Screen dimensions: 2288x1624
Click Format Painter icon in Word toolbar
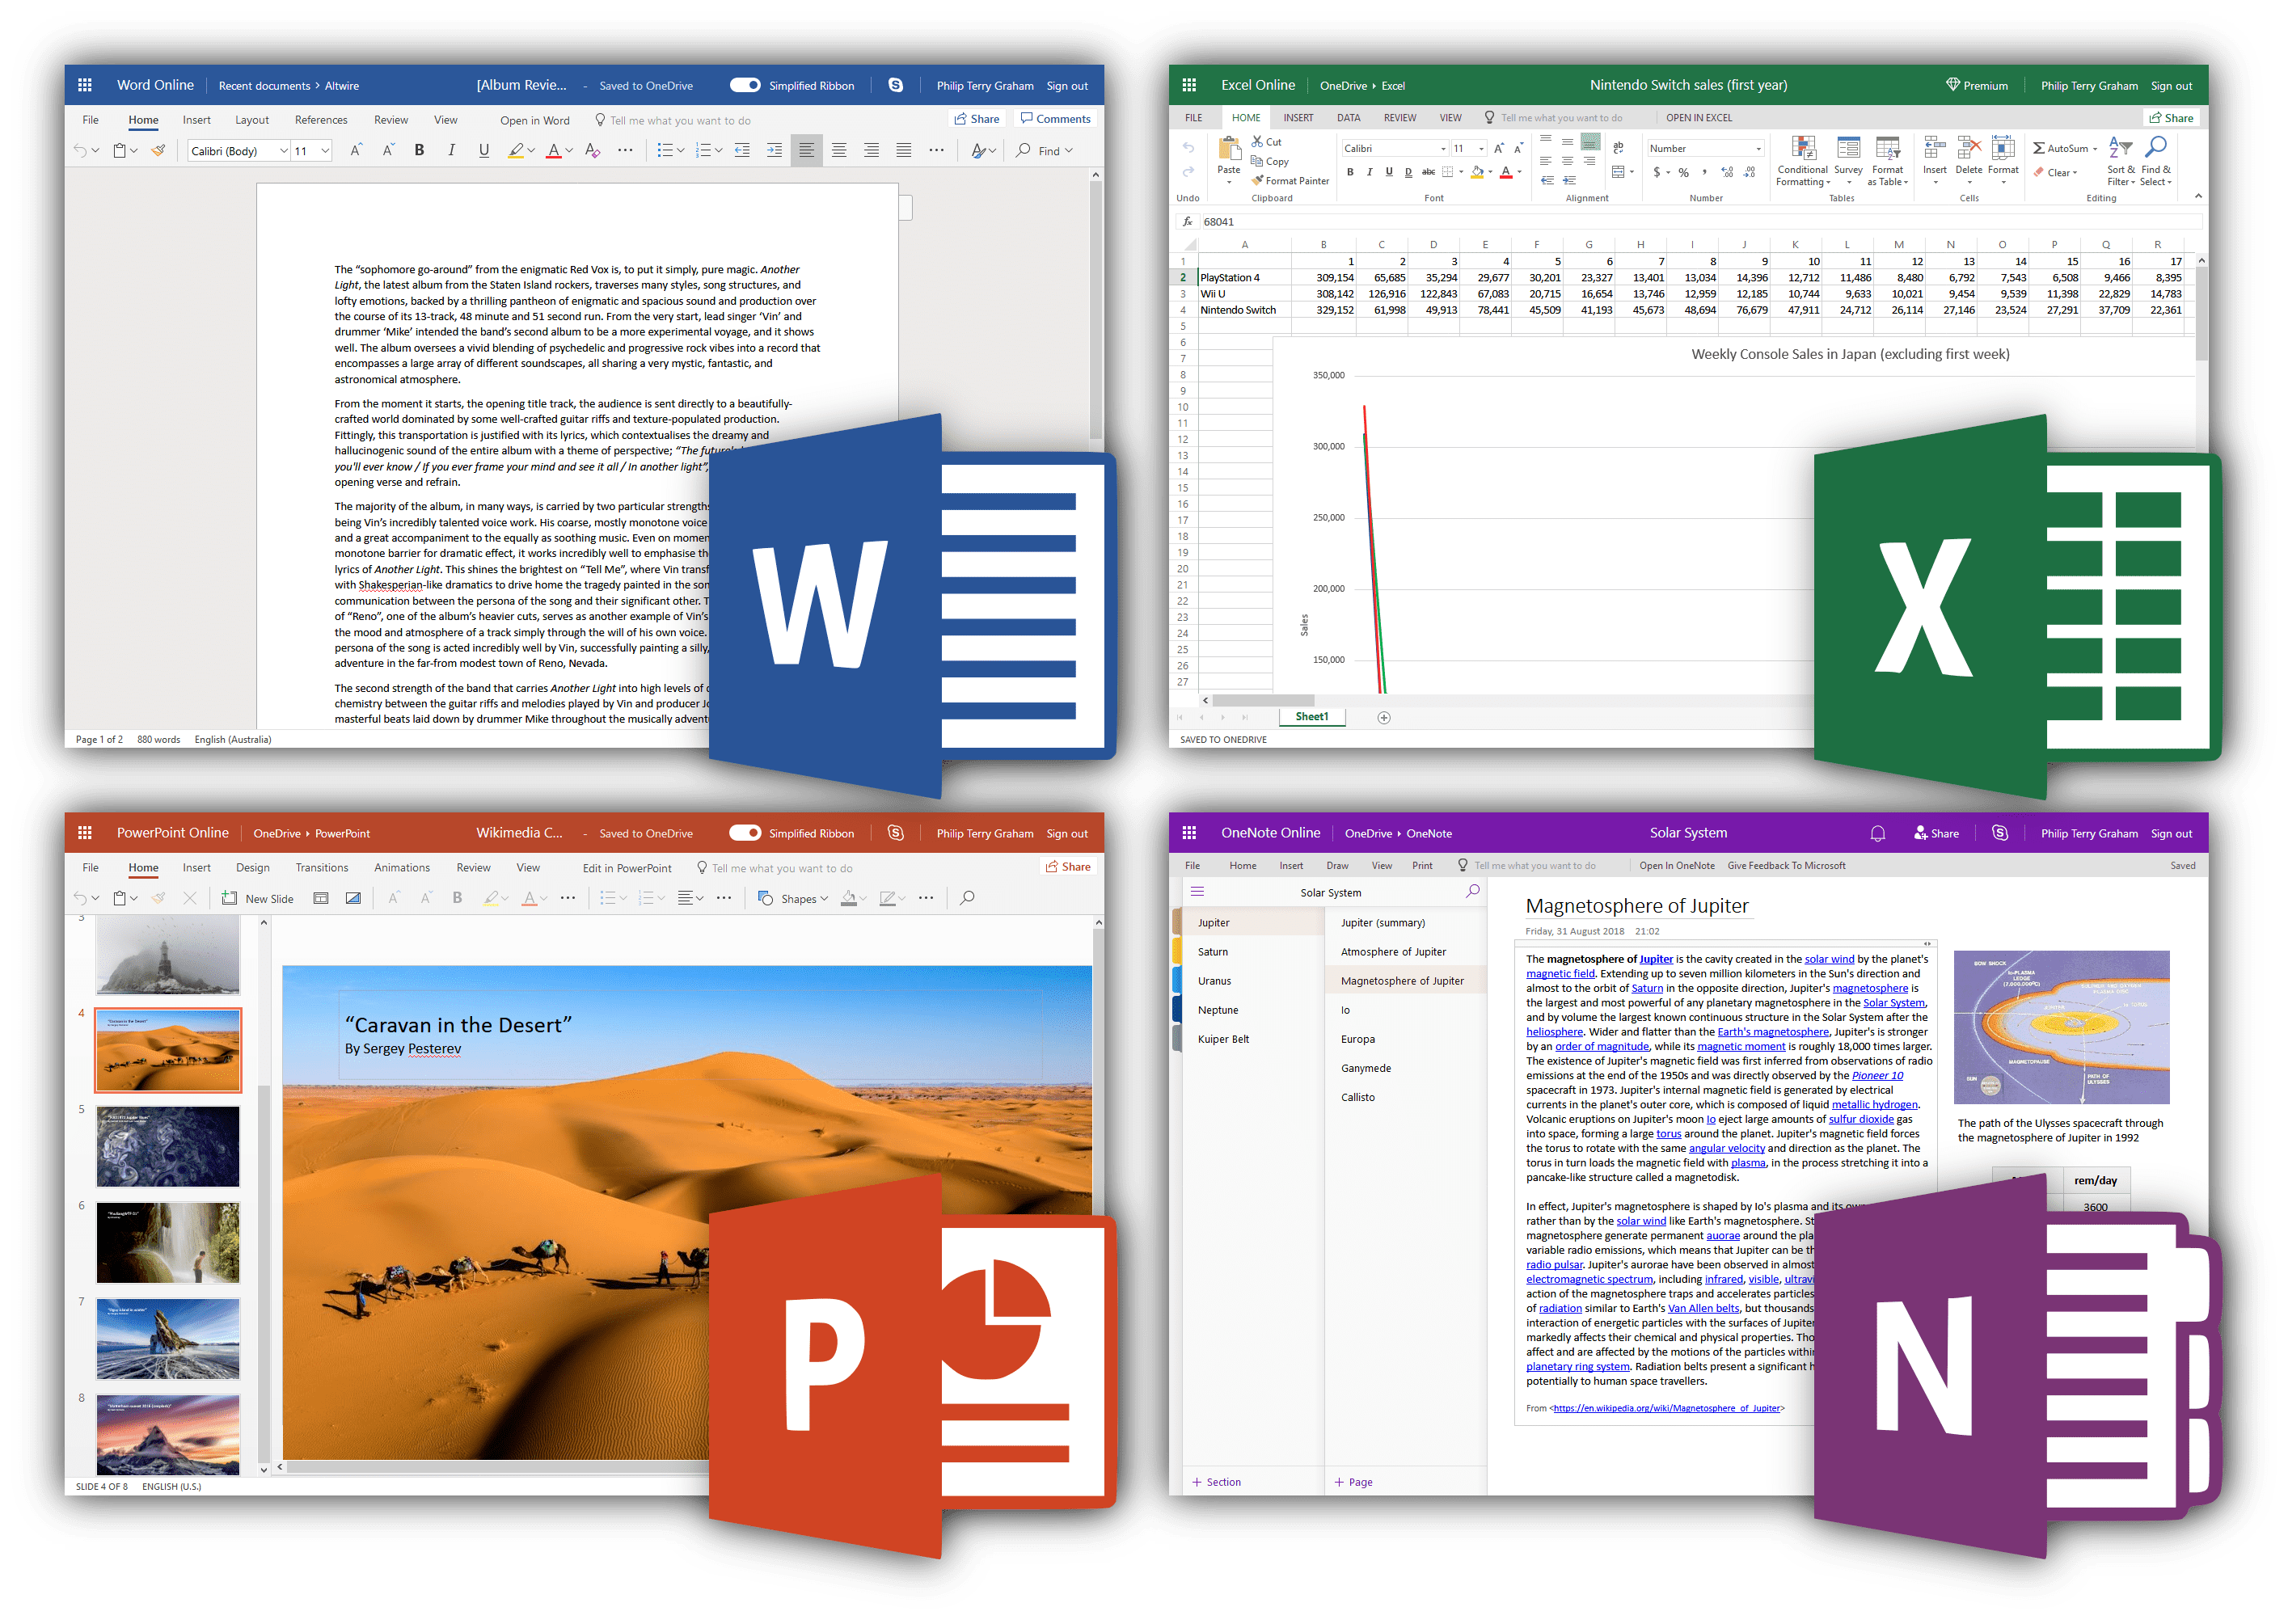(x=158, y=150)
